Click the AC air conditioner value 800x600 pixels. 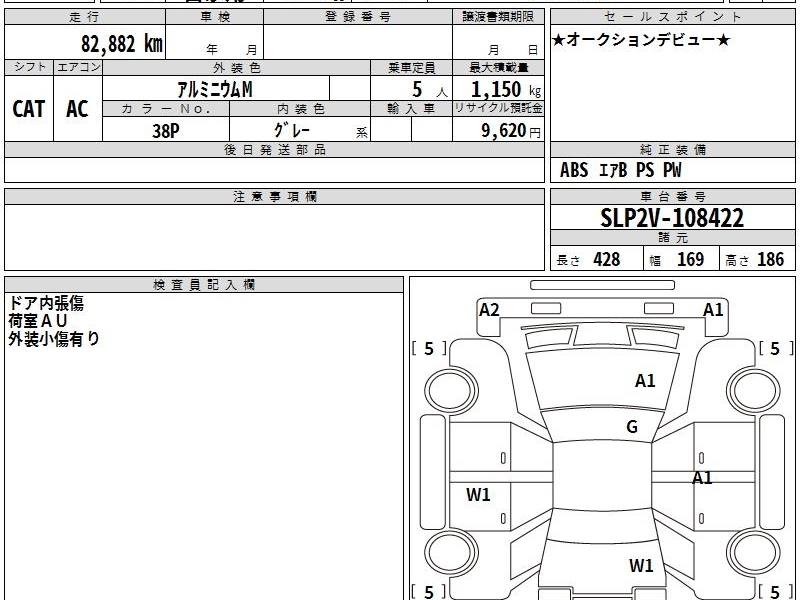(78, 109)
